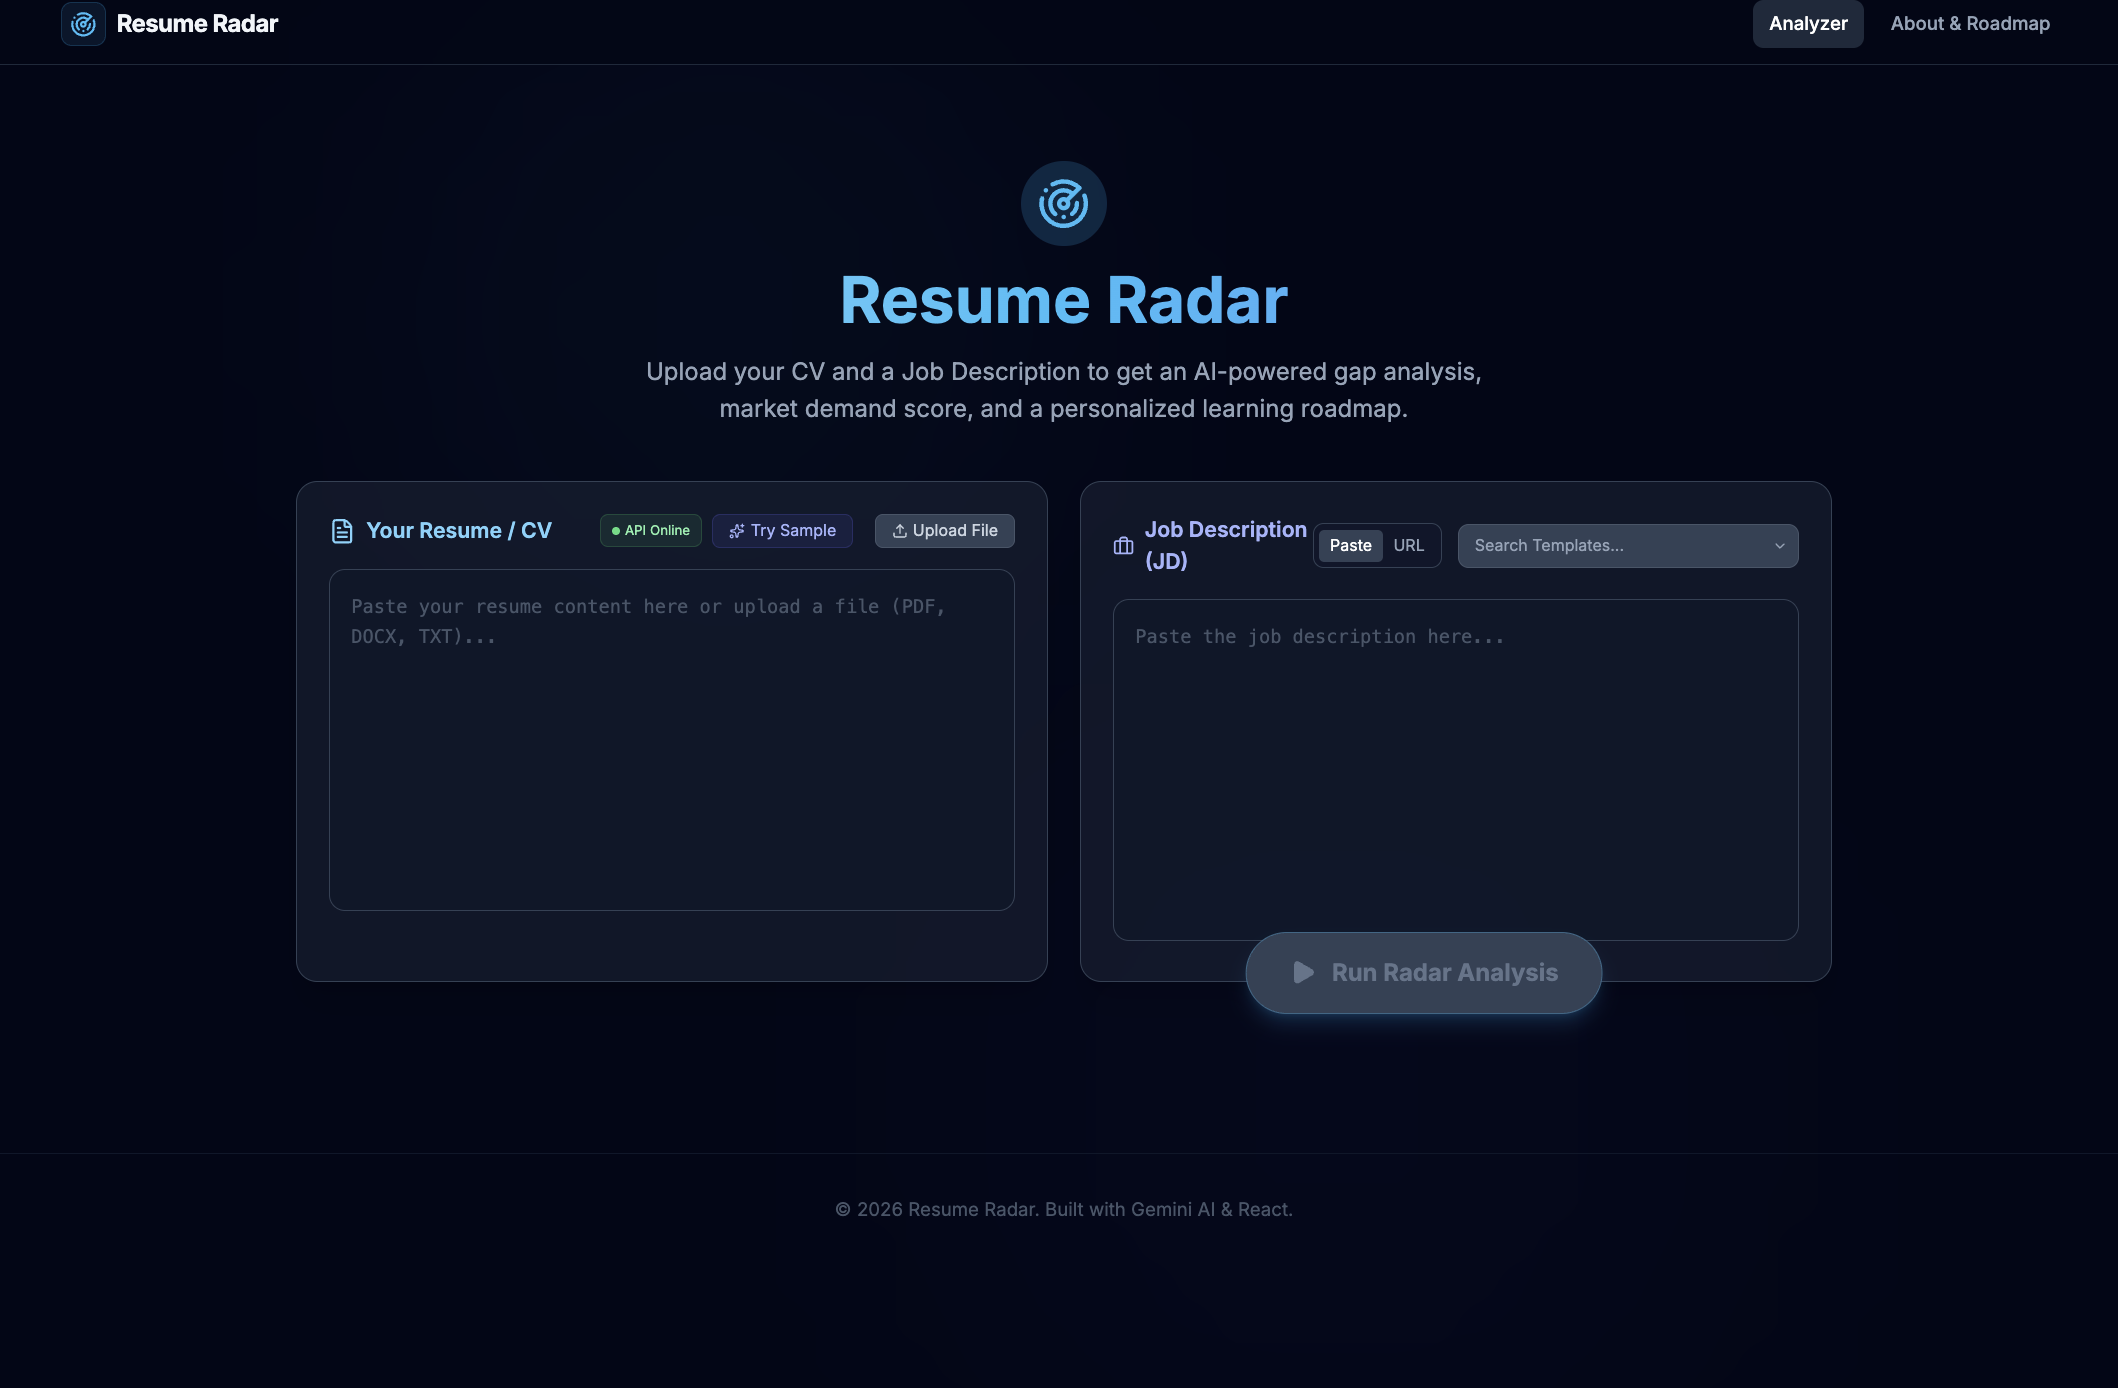
Task: Click the play icon on Run Radar Analysis
Action: point(1303,973)
